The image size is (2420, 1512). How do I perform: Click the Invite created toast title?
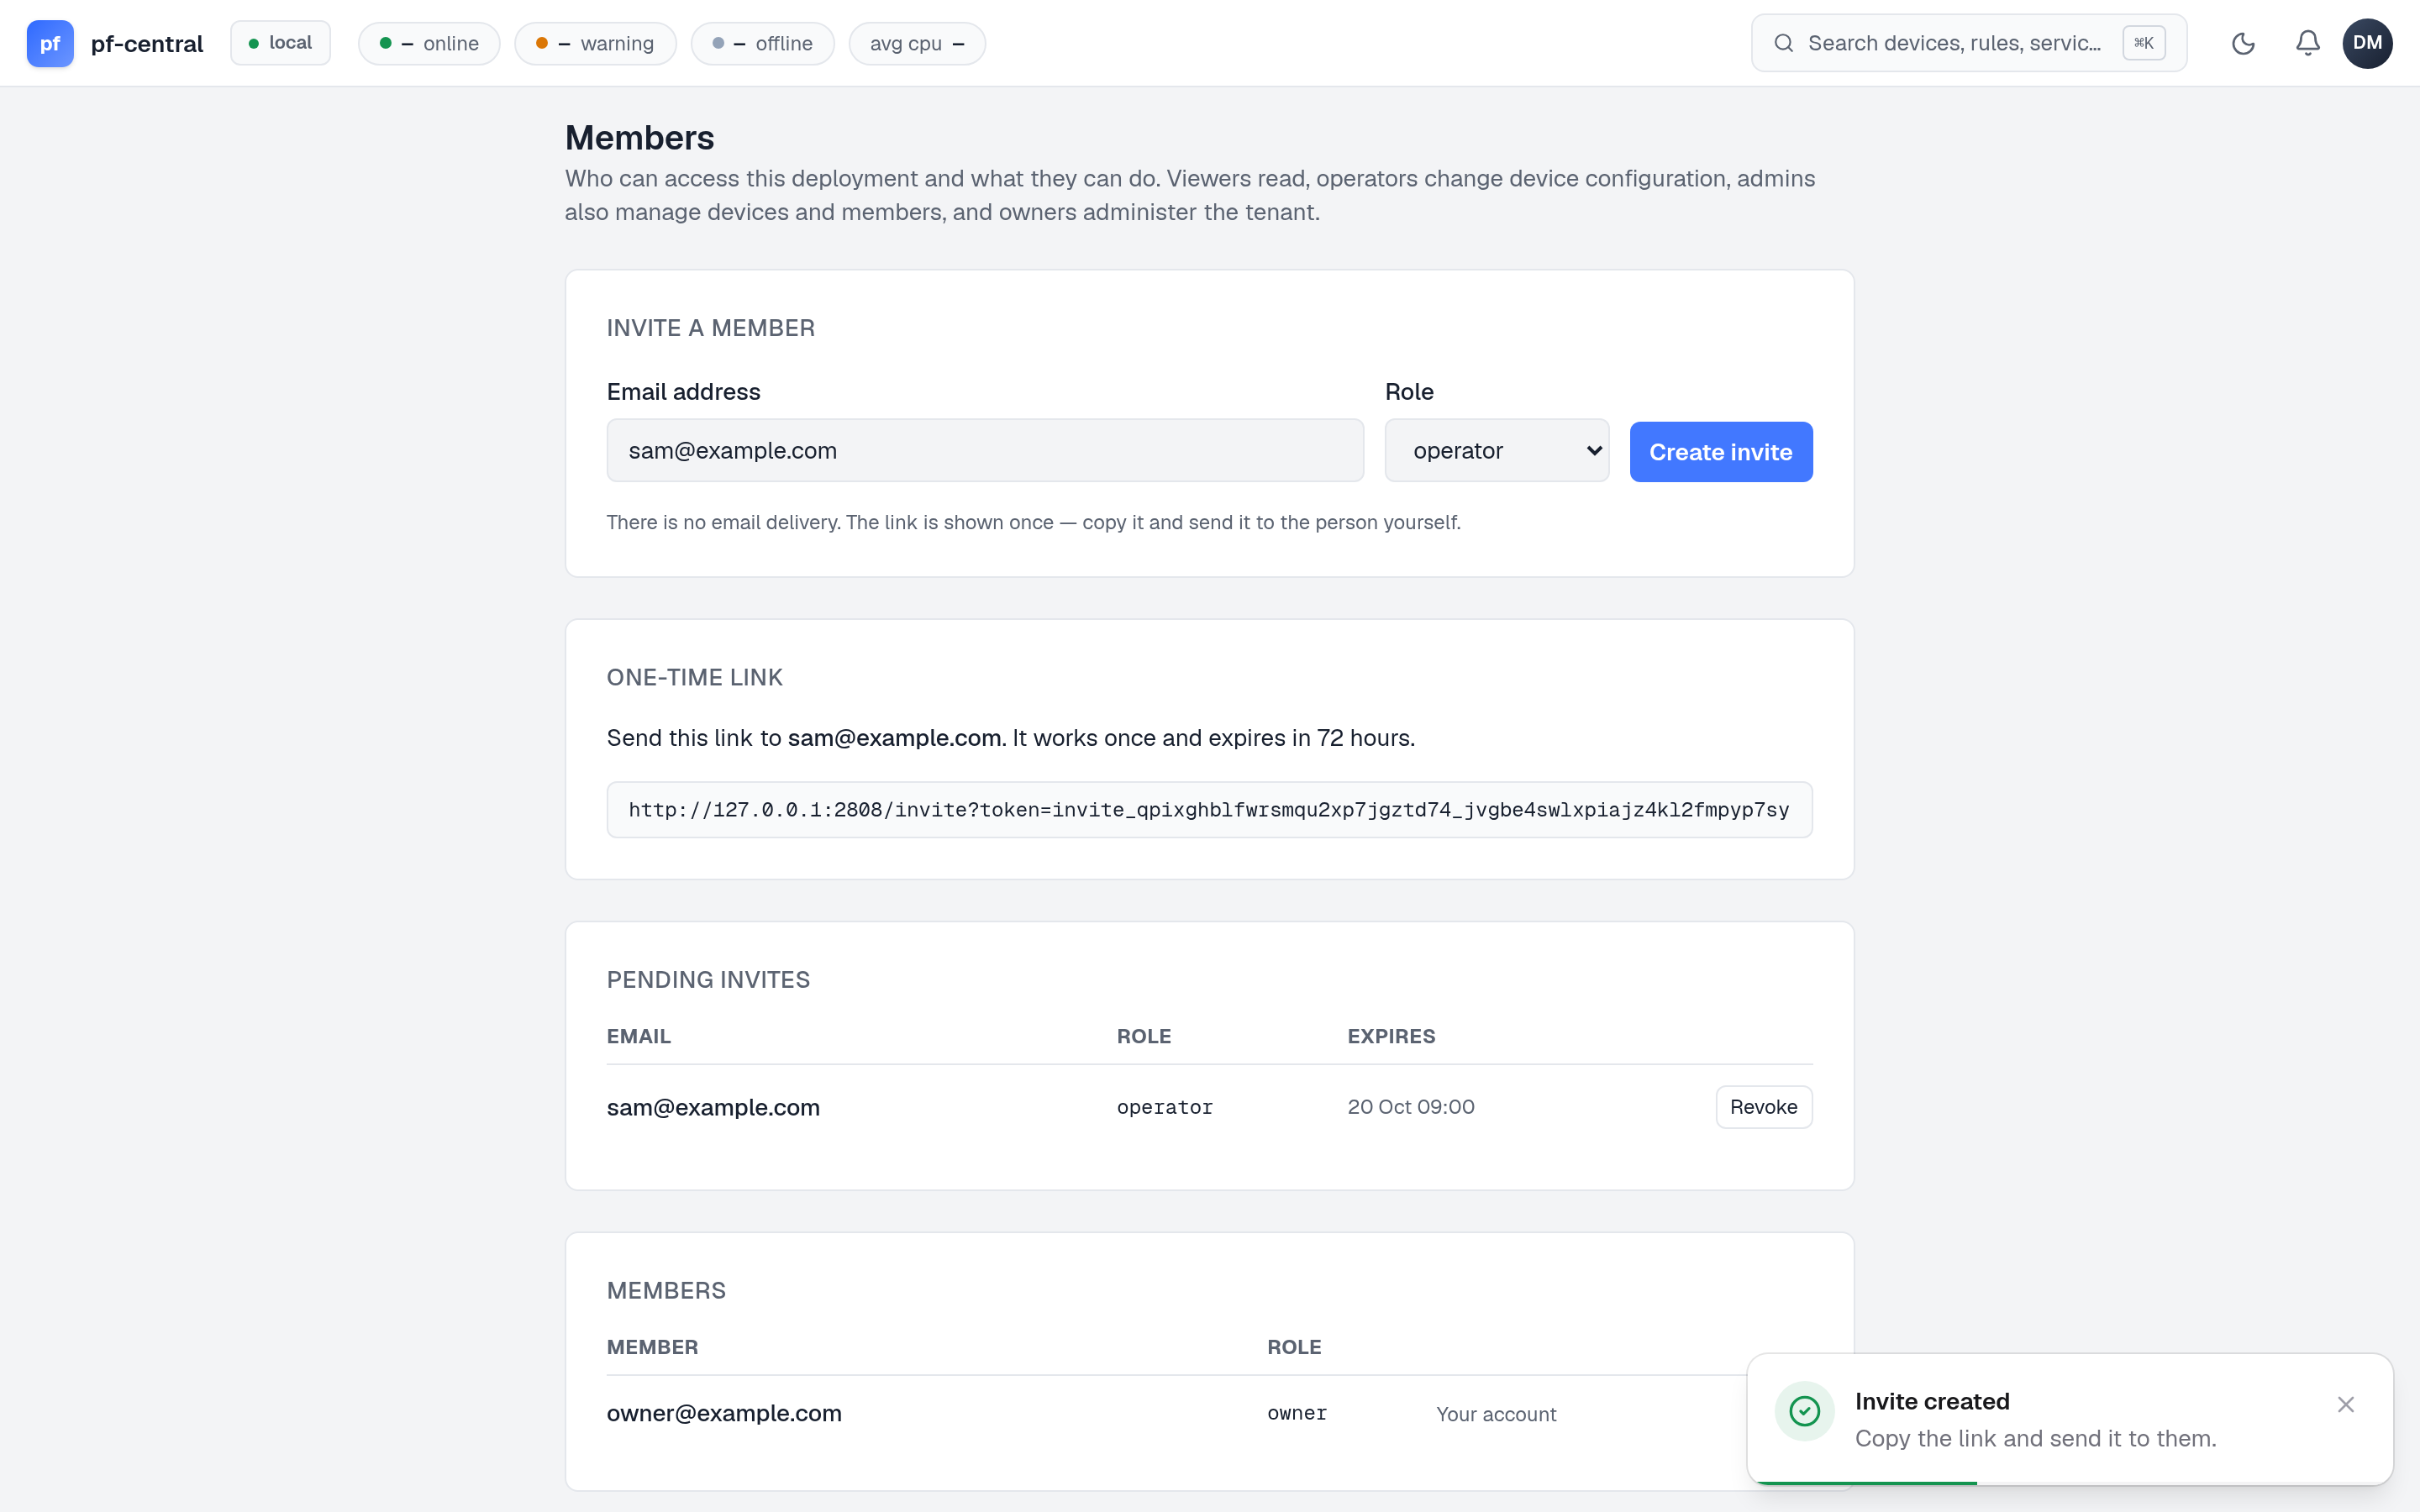click(x=1932, y=1401)
